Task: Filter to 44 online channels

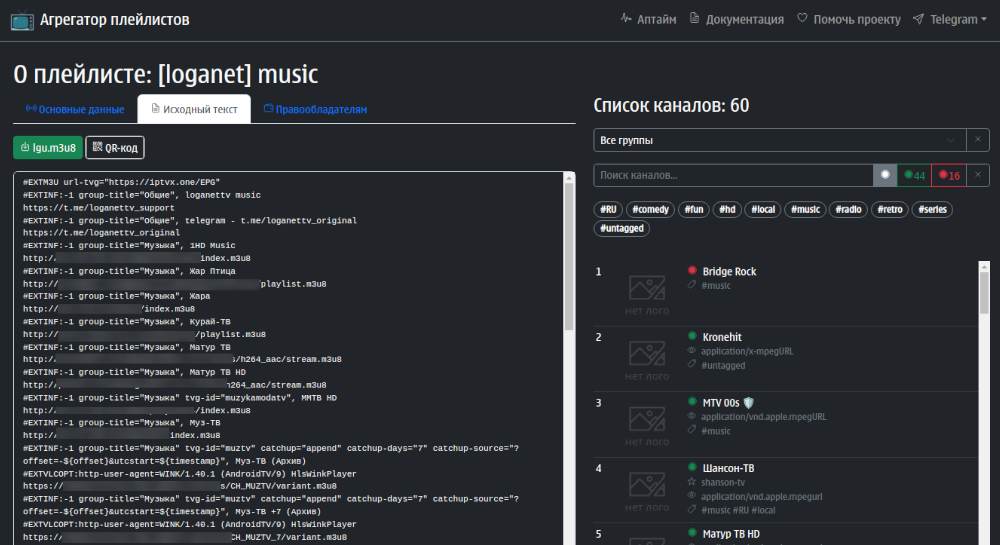Action: pos(915,175)
